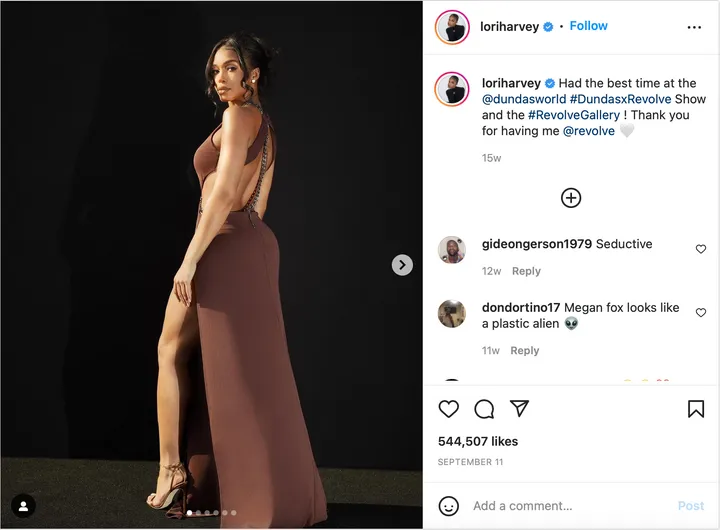The height and width of the screenshot is (530, 720).
Task: Click in the Add a comment field
Action: [x=565, y=506]
